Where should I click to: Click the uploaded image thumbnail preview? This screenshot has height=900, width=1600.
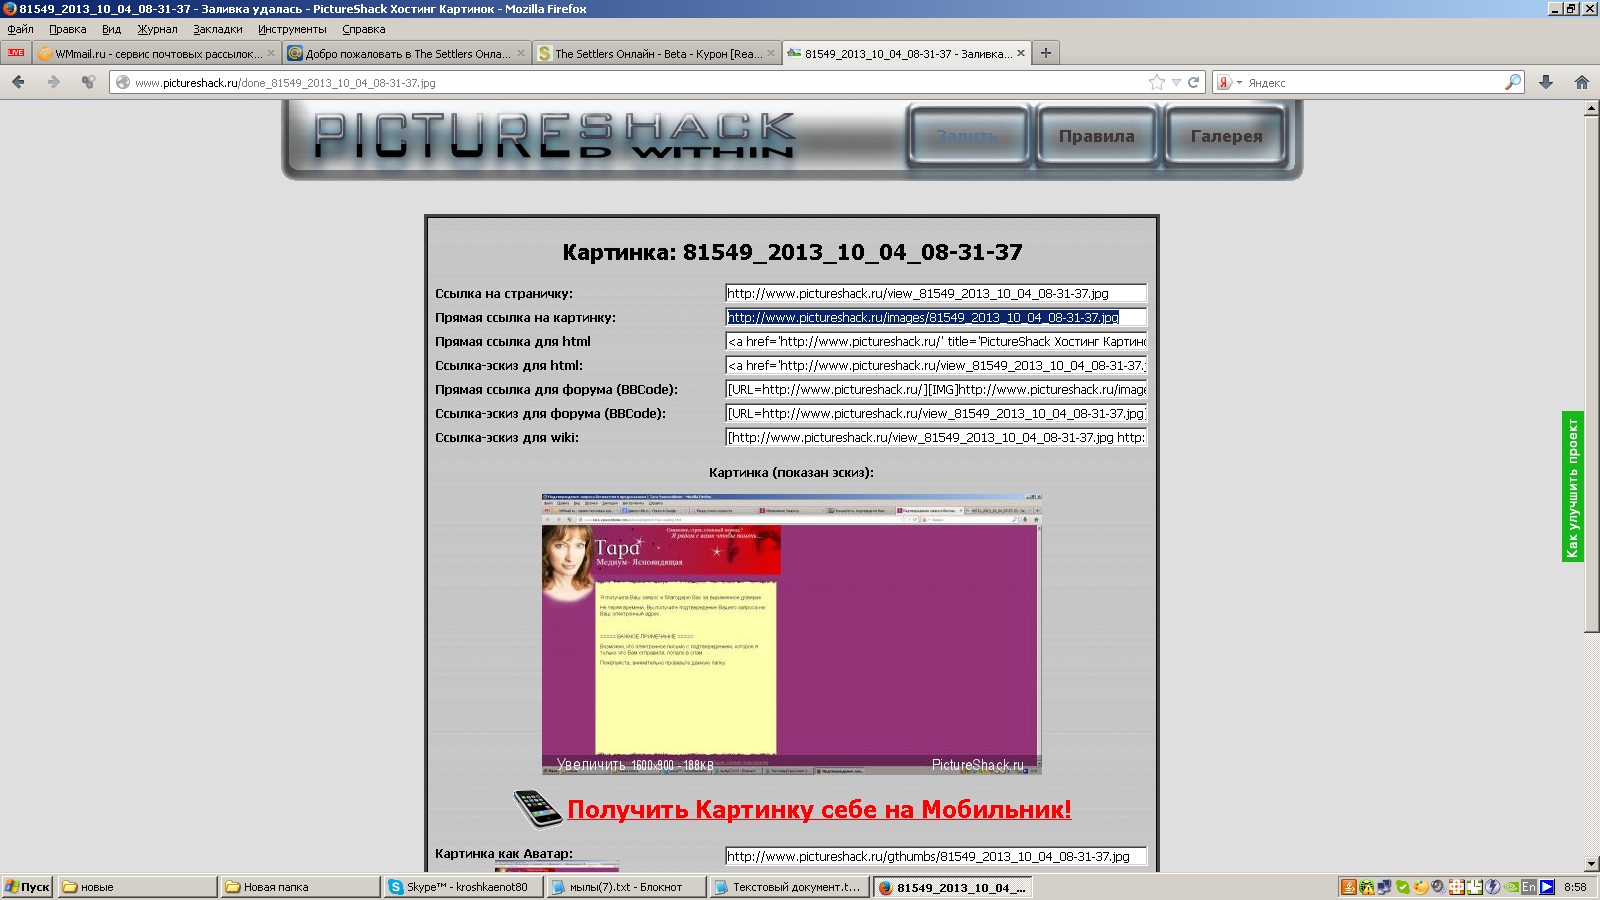[791, 633]
